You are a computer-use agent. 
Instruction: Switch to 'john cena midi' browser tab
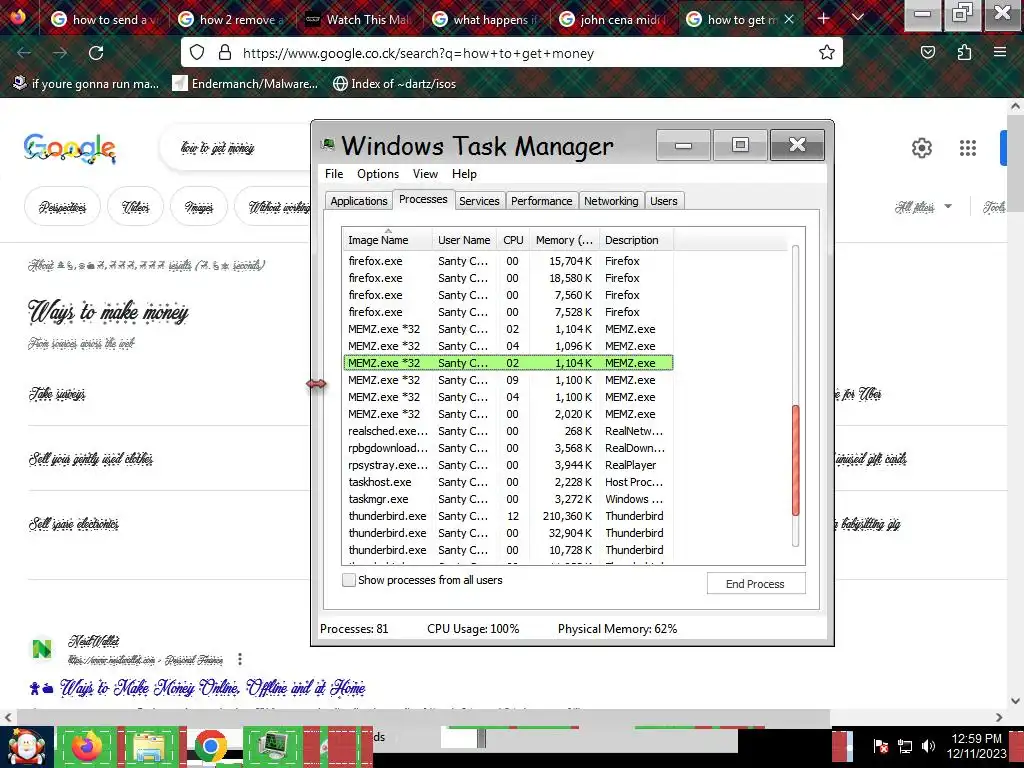pos(611,20)
